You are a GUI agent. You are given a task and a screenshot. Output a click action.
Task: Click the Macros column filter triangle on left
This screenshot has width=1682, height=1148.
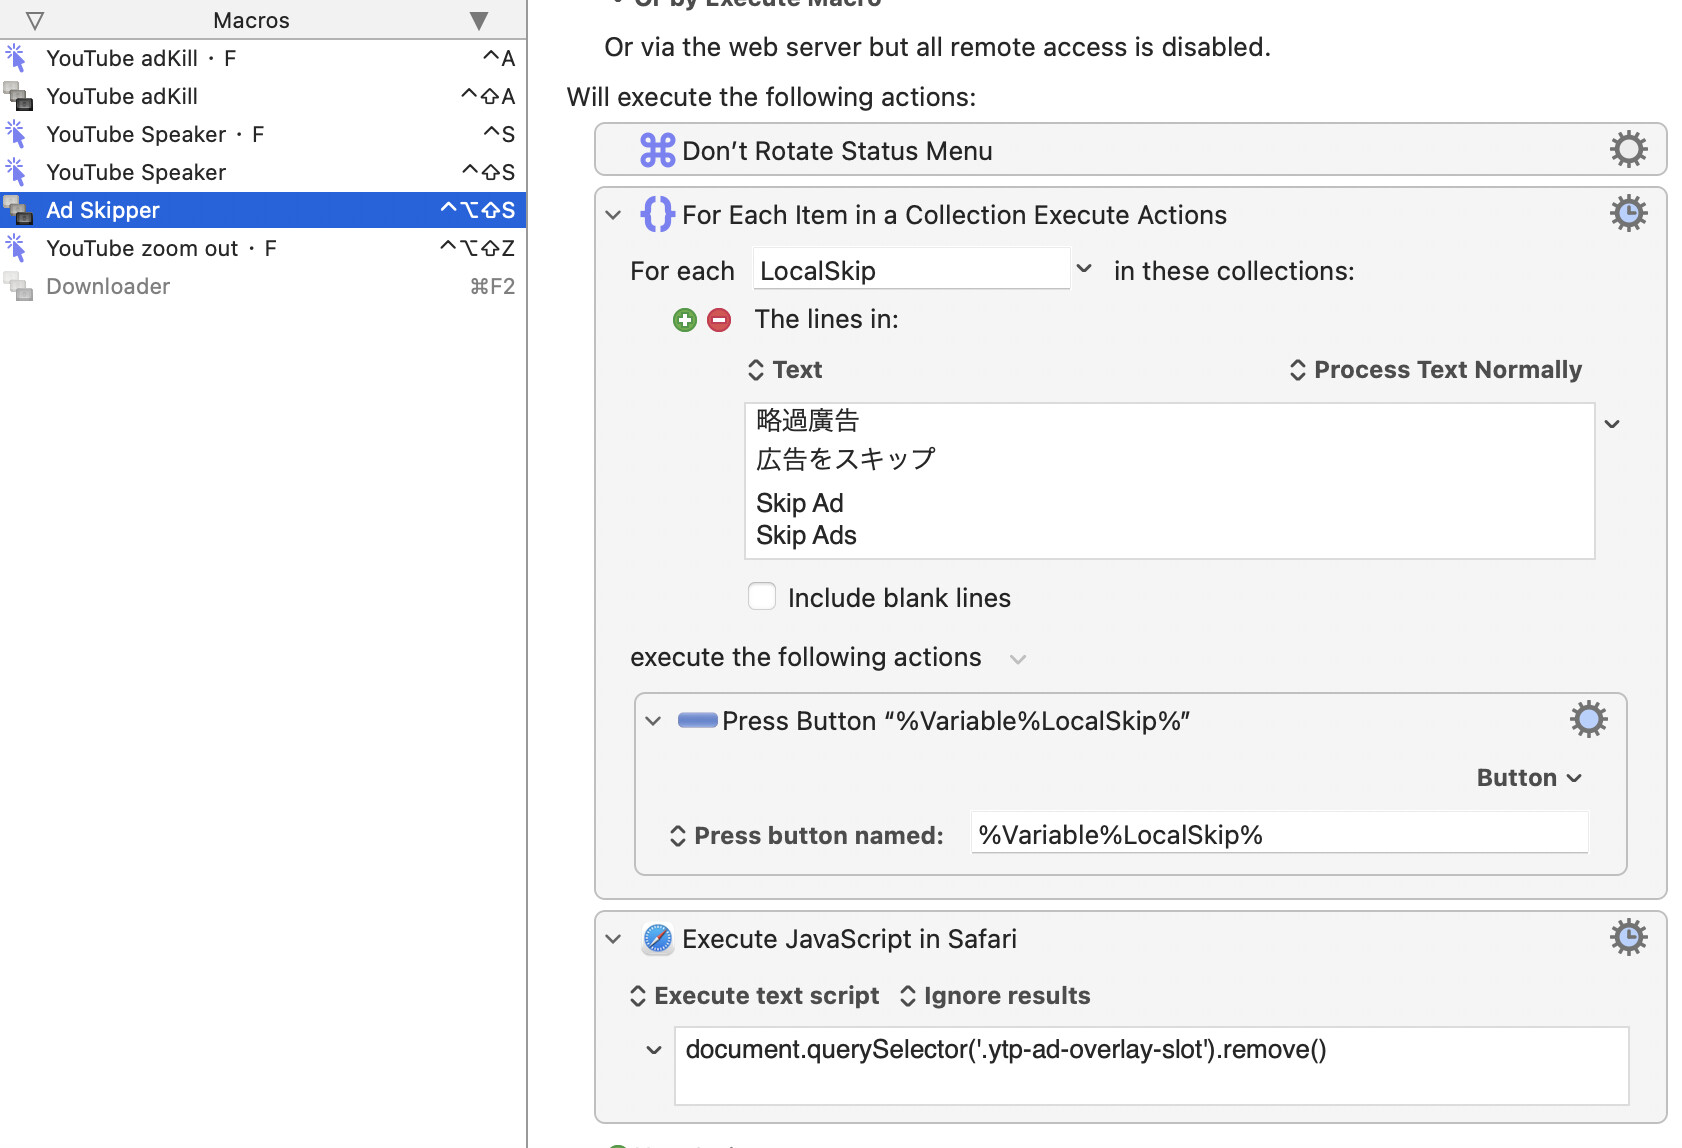(x=35, y=21)
